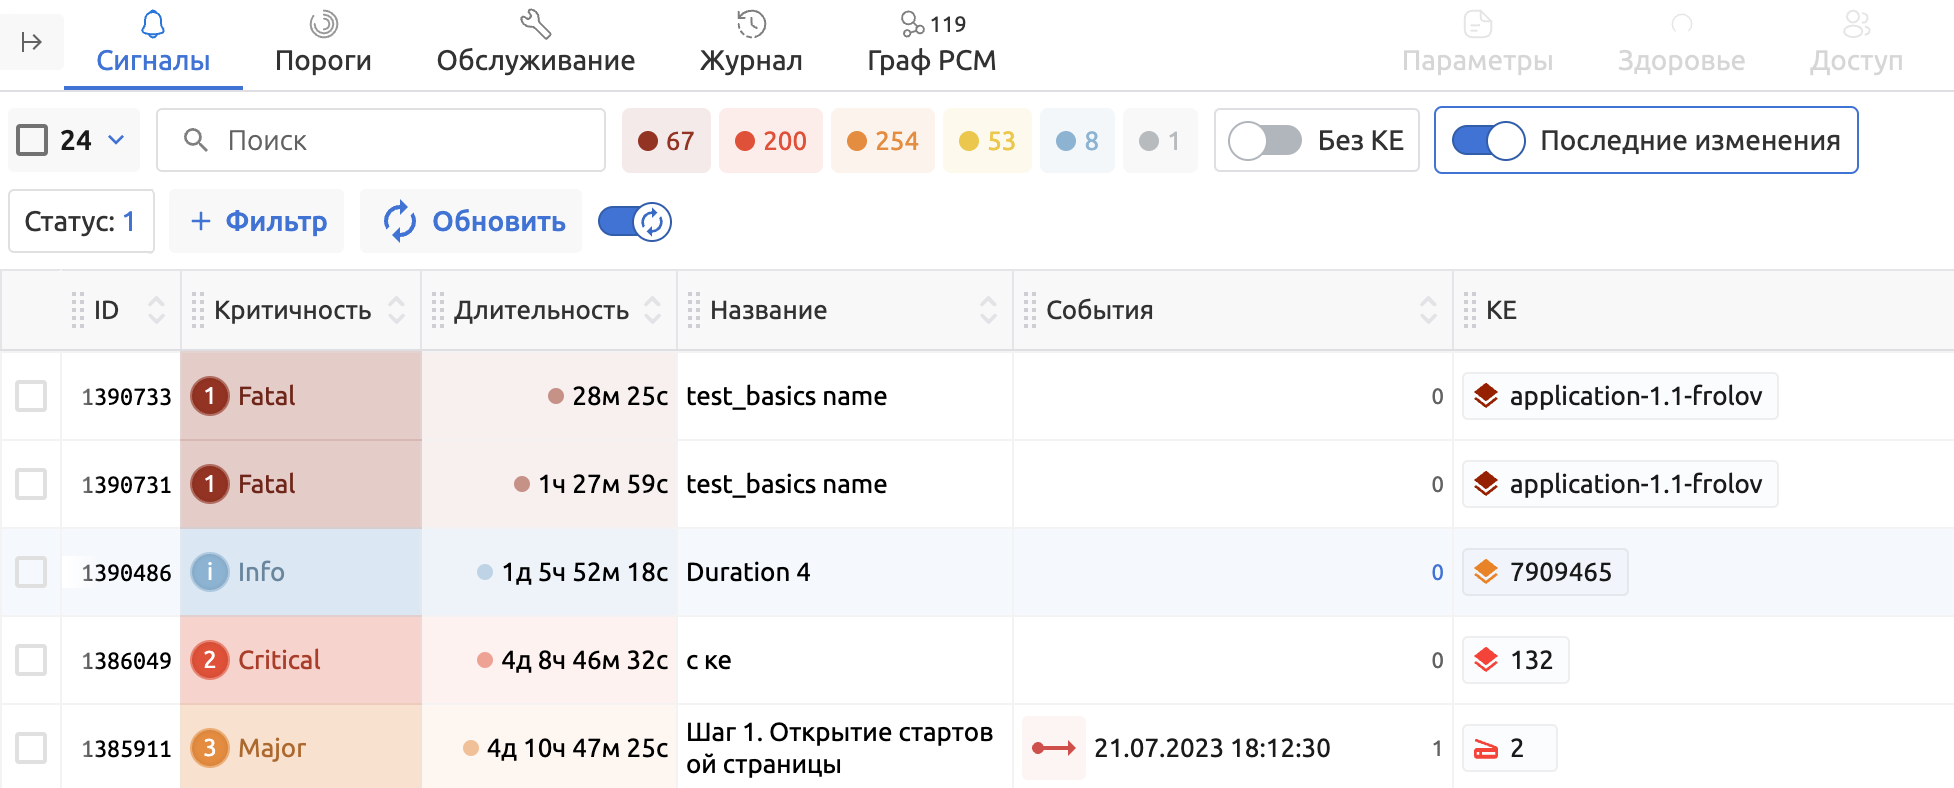The height and width of the screenshot is (788, 1954).
Task: Turn off the auto-refresh toggle
Action: [634, 222]
